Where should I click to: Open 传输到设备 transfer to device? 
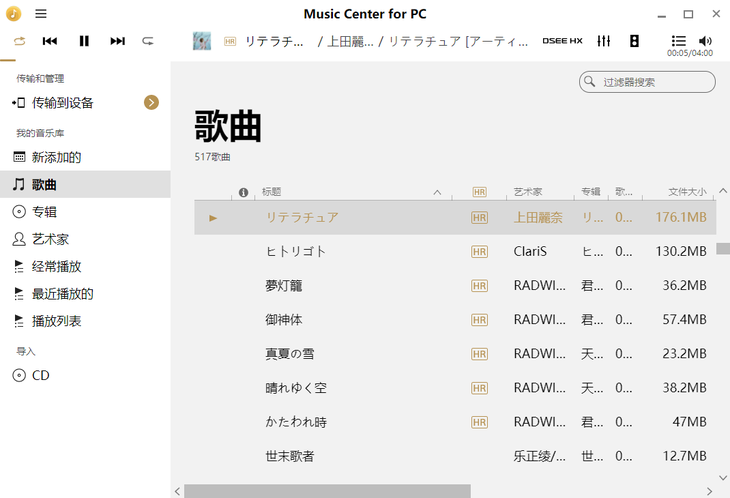pyautogui.click(x=85, y=103)
